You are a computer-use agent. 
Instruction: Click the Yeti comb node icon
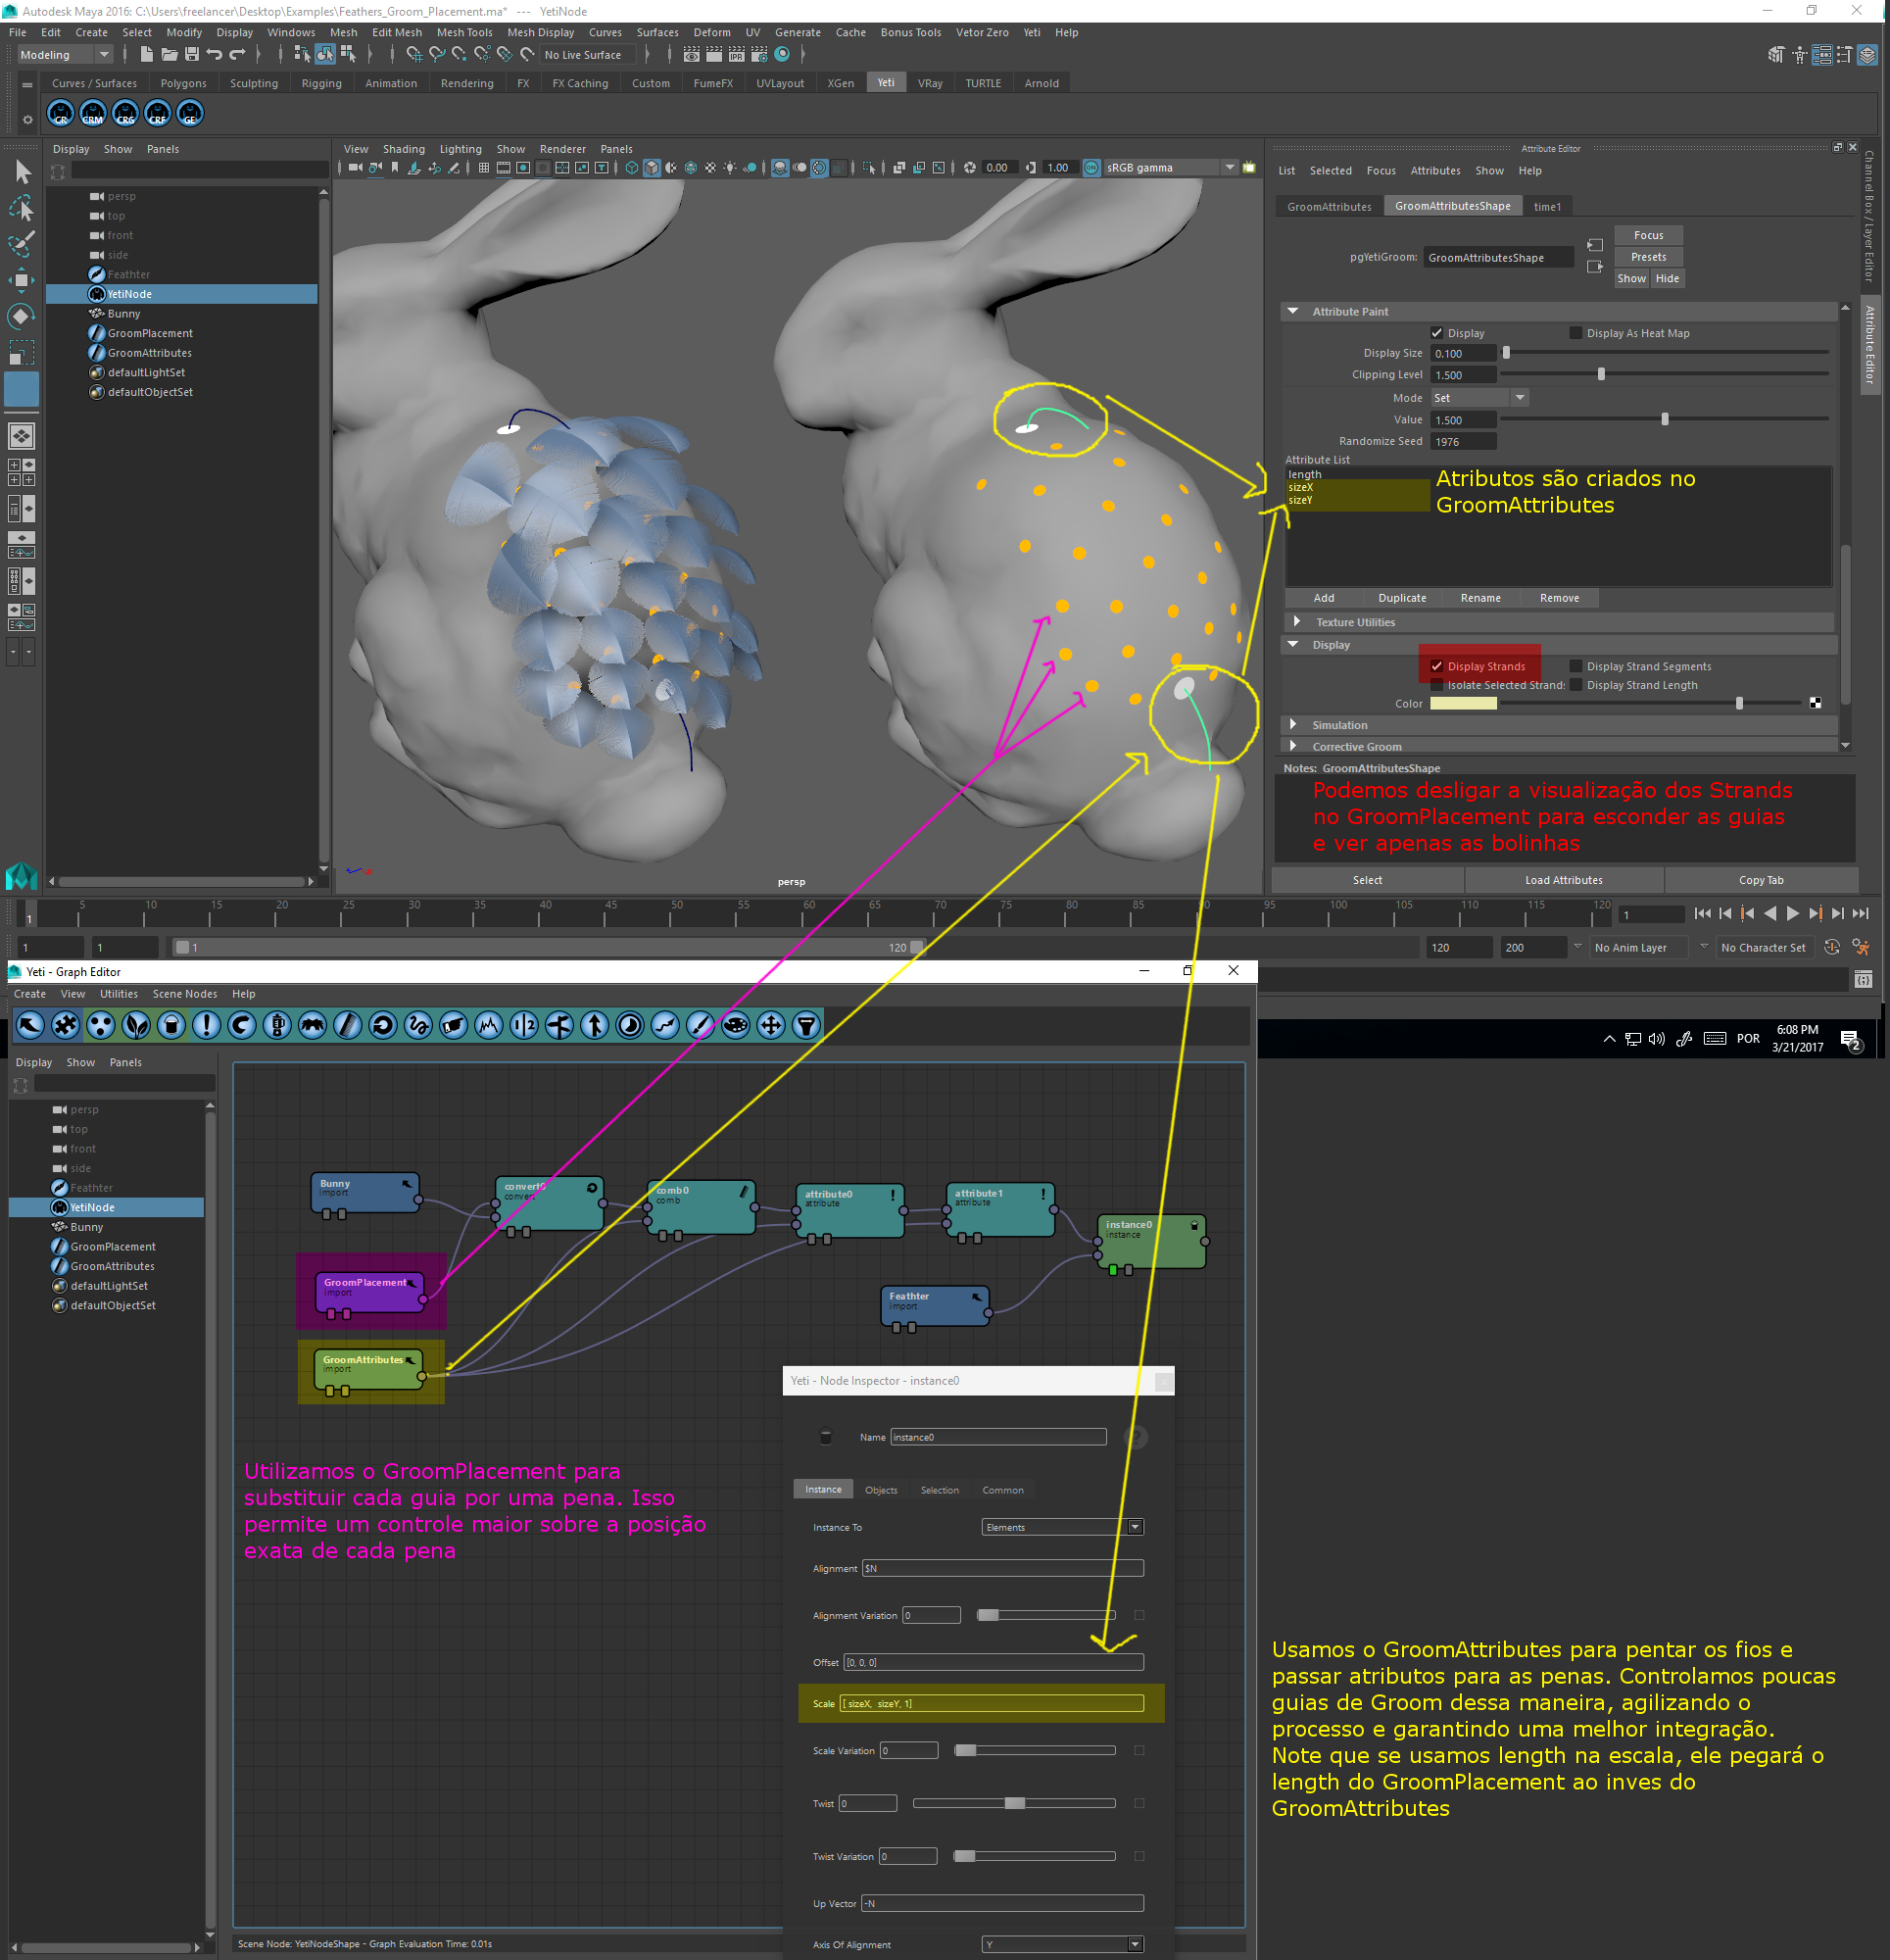click(347, 1025)
